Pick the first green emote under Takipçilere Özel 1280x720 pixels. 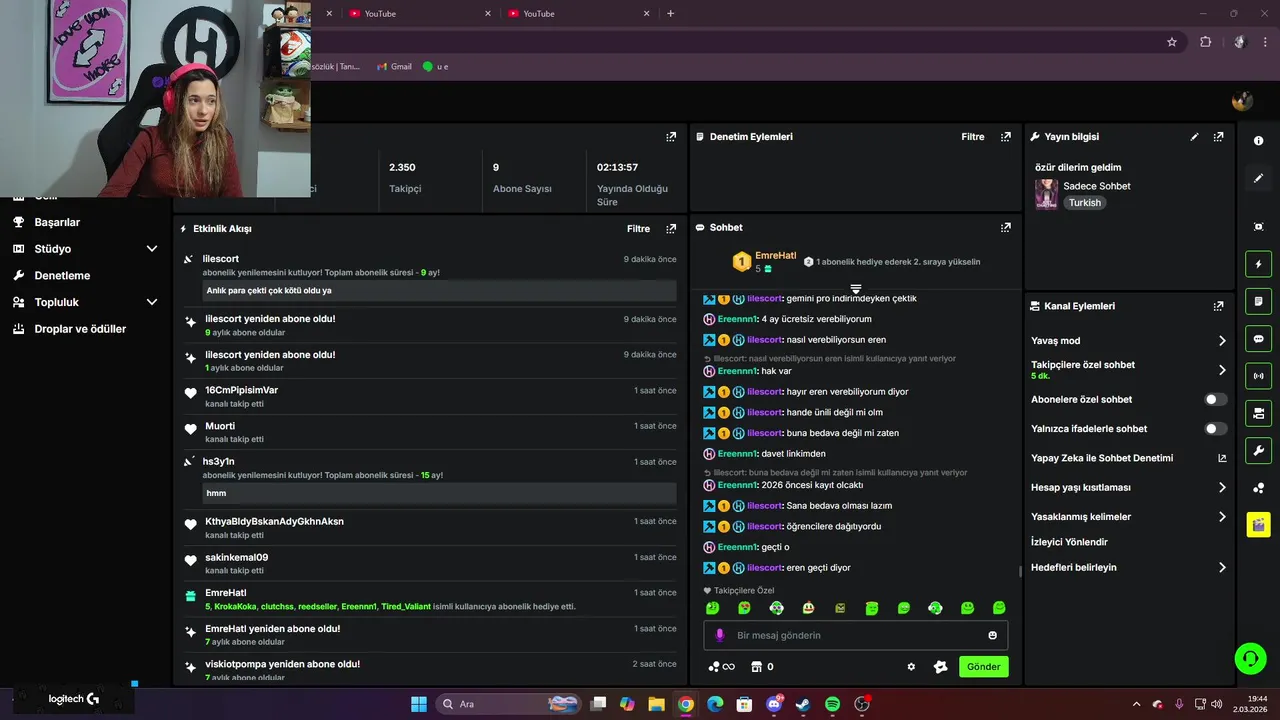[712, 608]
